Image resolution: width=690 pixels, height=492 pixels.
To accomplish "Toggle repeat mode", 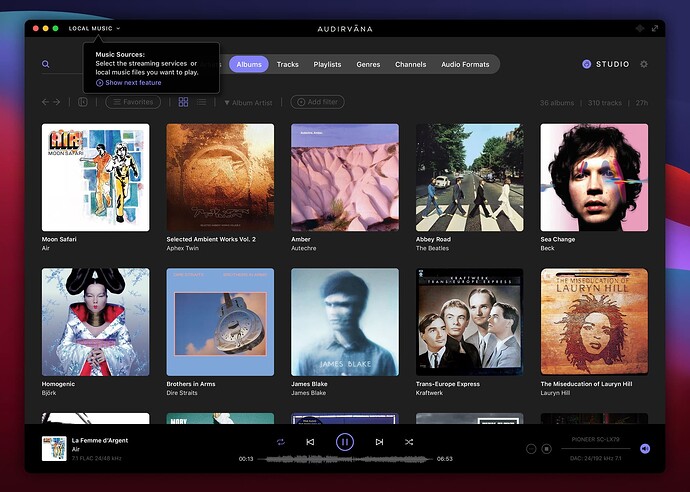I will coord(281,442).
